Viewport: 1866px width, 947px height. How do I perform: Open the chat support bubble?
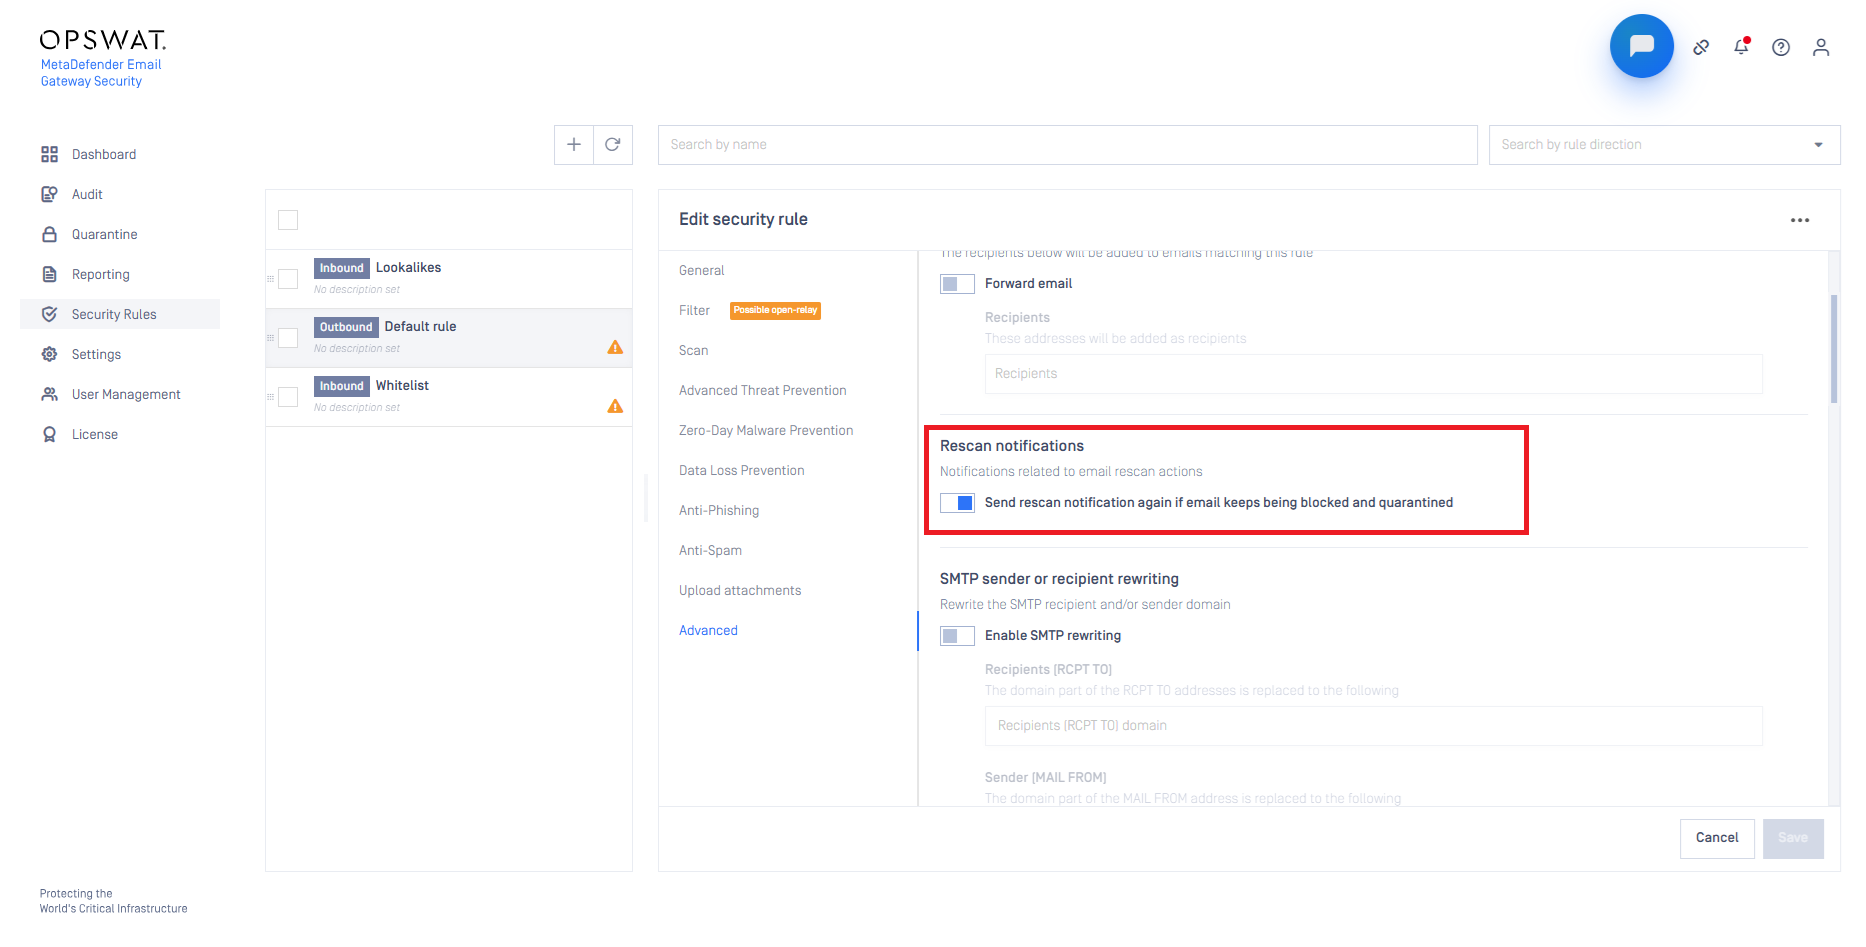tap(1641, 46)
